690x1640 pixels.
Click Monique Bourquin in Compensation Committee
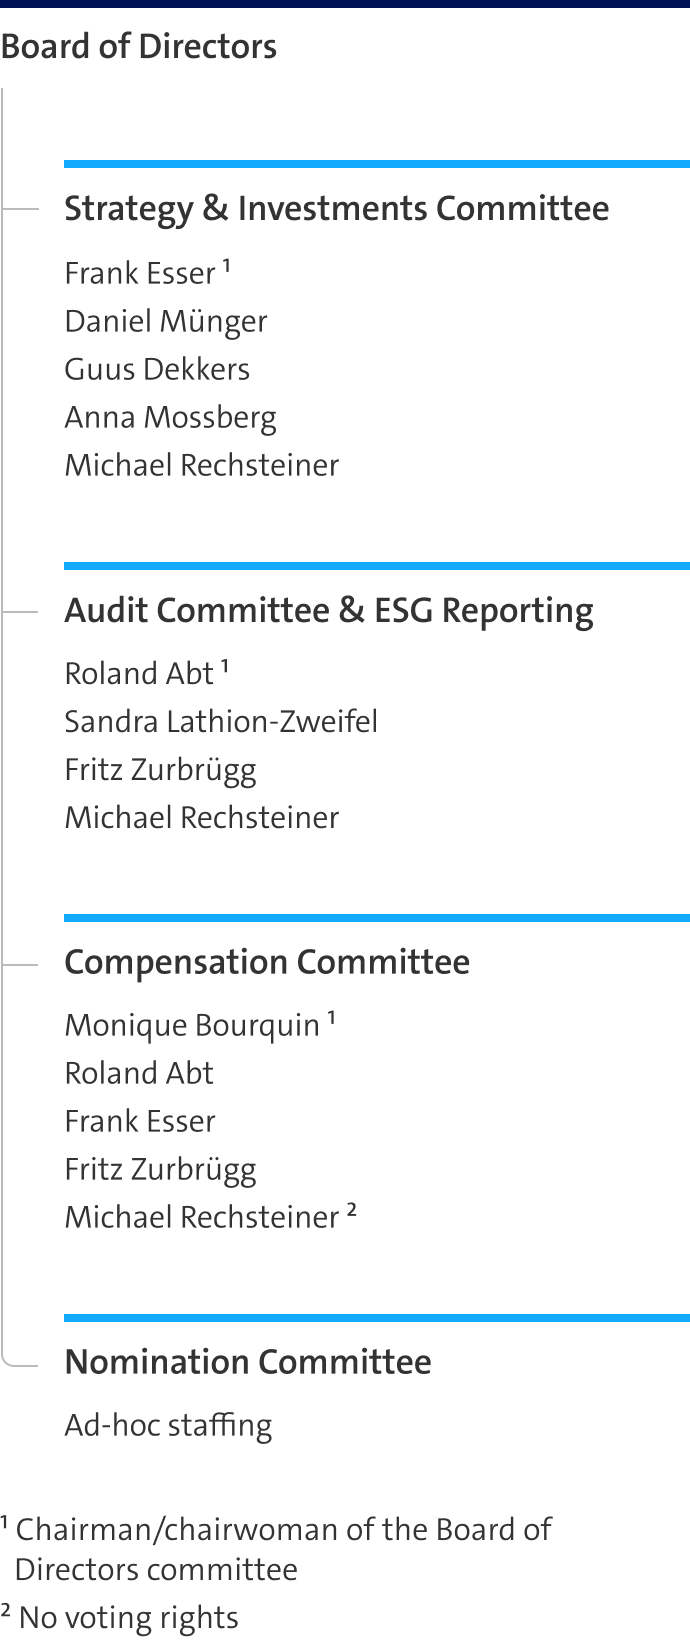[x=192, y=1025]
